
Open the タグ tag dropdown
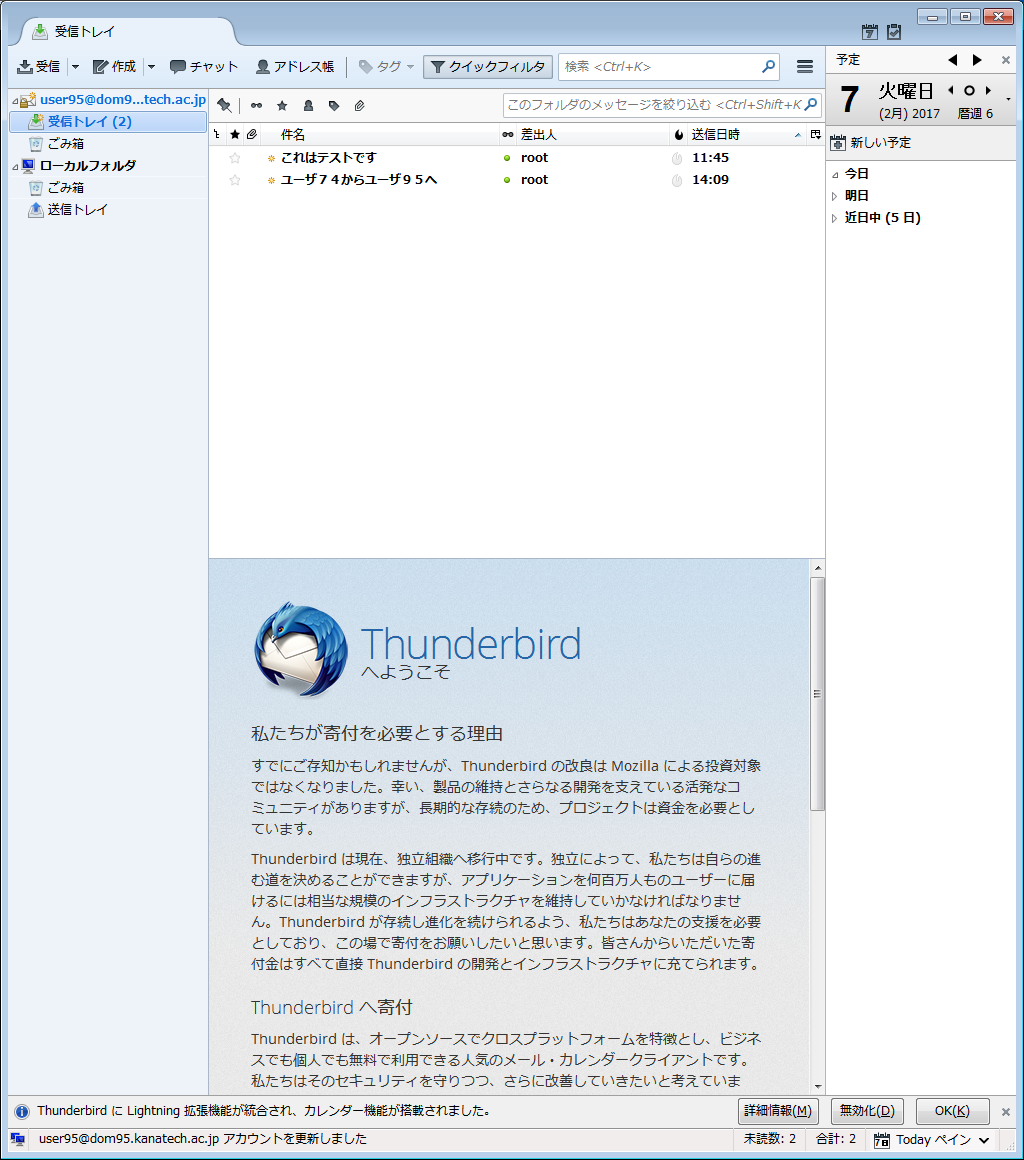386,67
